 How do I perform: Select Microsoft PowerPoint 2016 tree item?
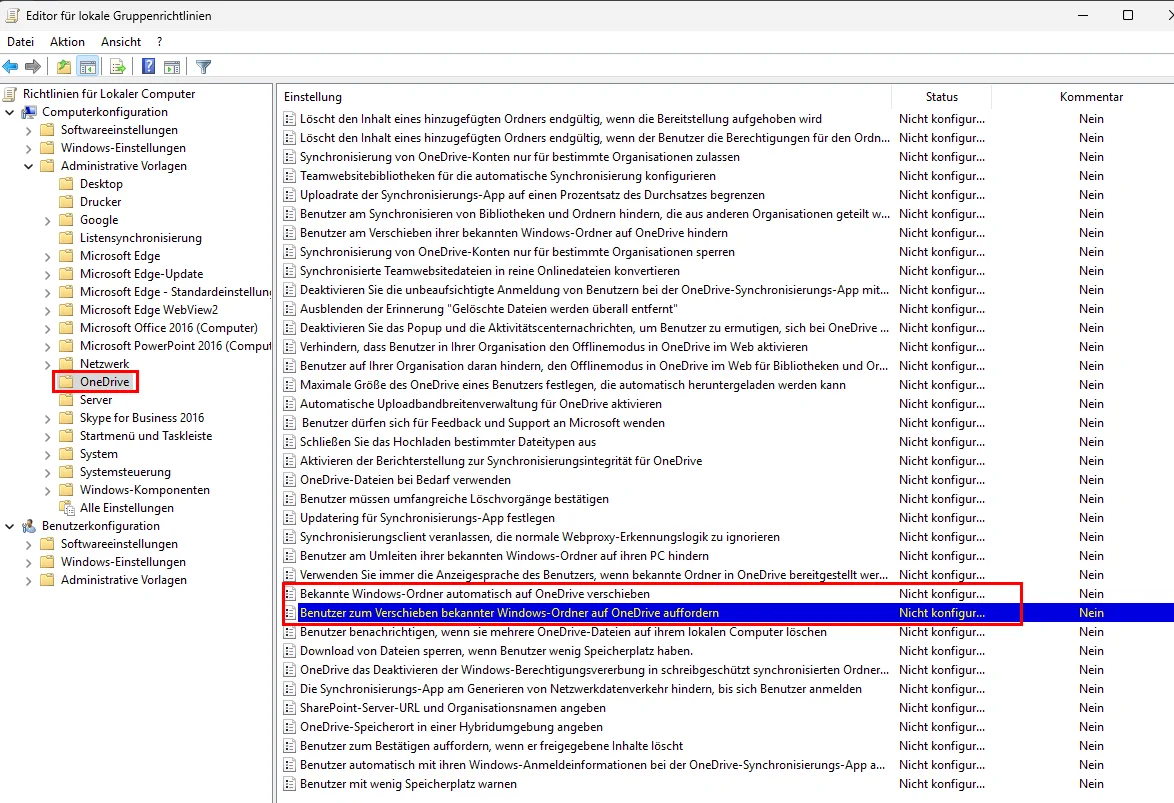click(175, 346)
